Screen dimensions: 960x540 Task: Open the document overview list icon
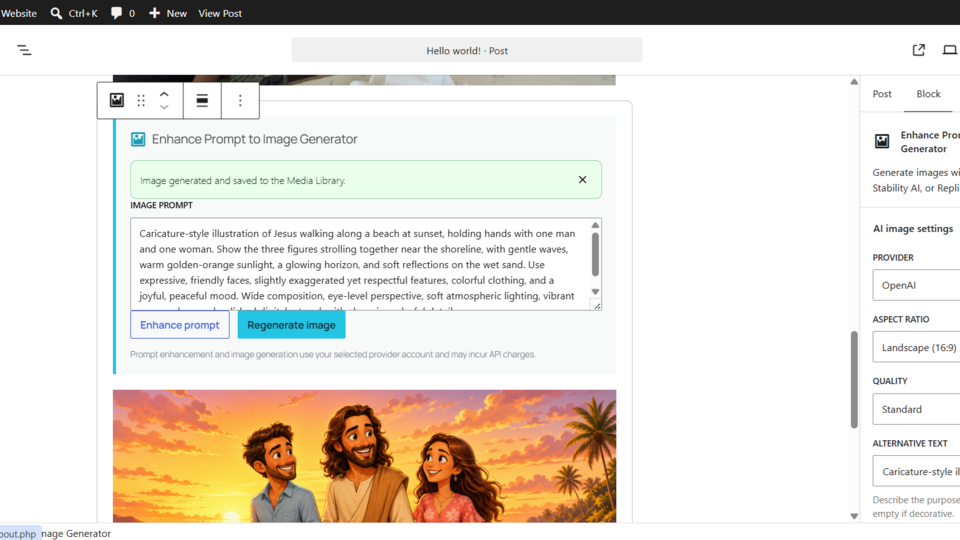[24, 50]
